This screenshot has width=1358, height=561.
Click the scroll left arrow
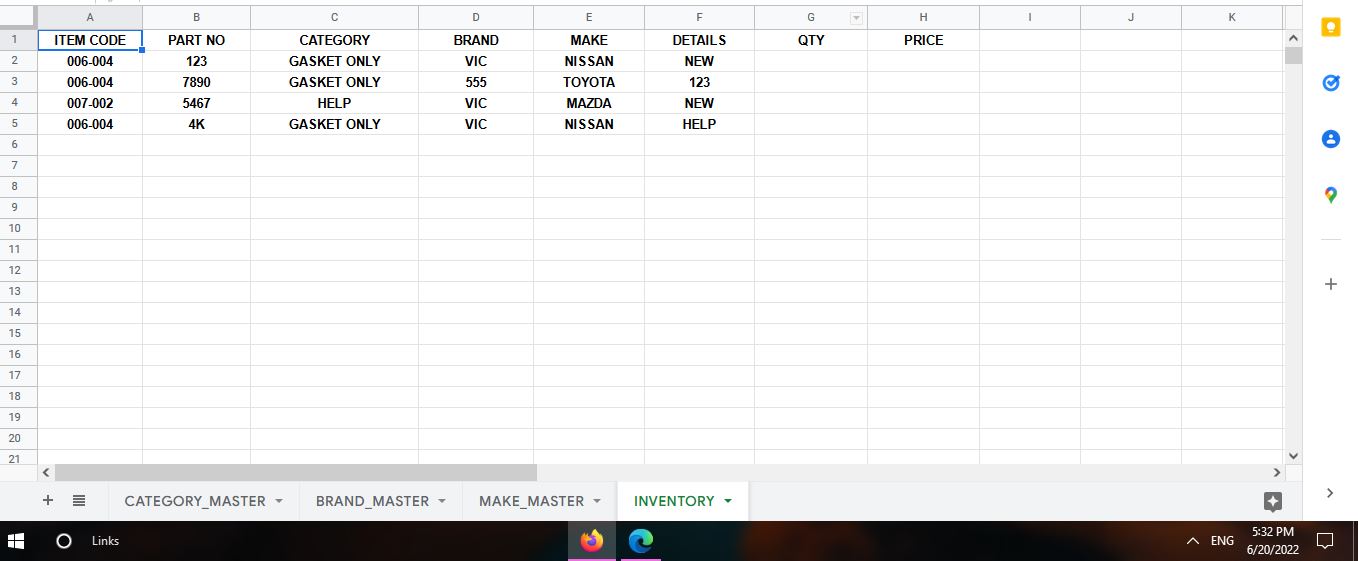pos(45,472)
